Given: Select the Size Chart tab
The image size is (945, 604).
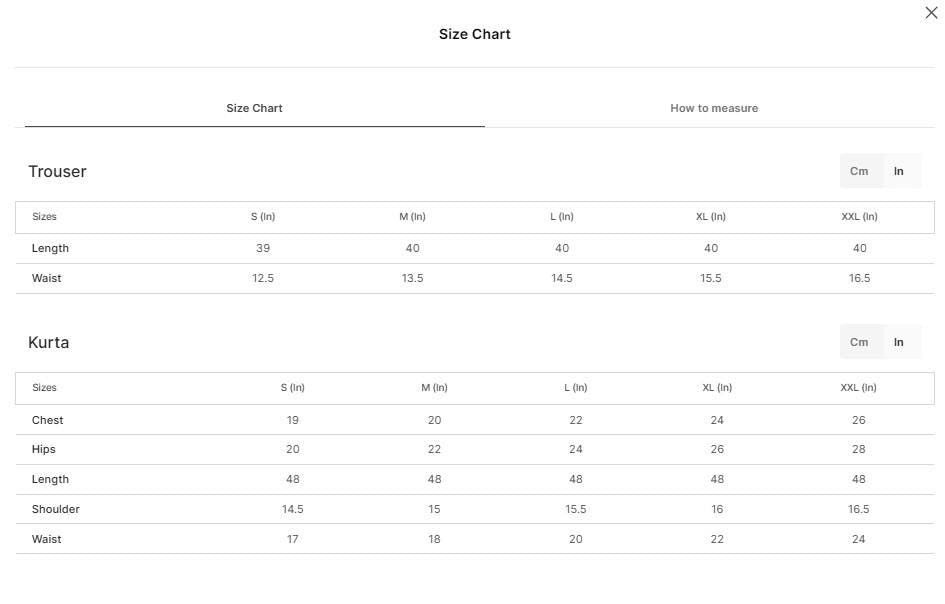Looking at the screenshot, I should coord(254,109).
